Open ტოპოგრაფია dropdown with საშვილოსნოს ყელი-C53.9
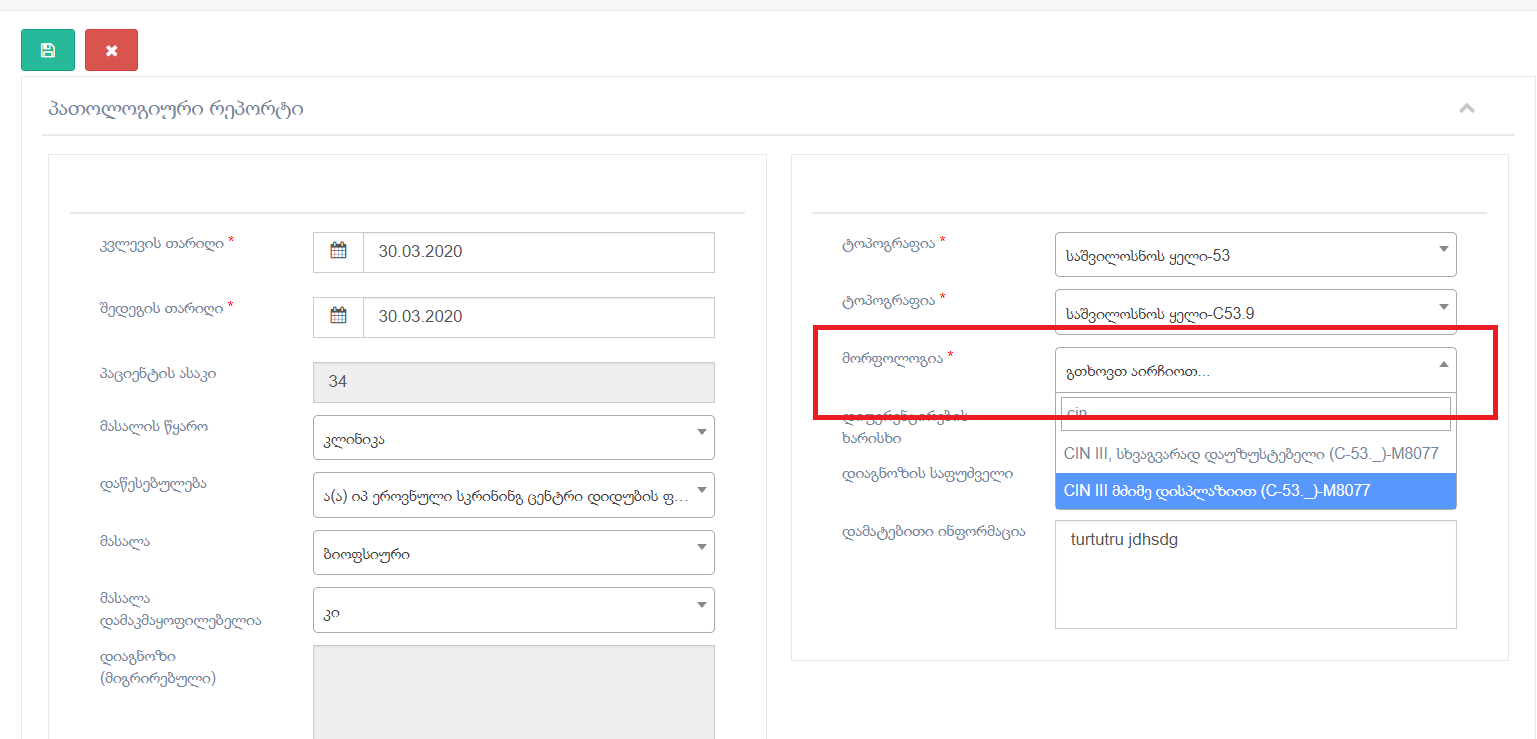Image resolution: width=1537 pixels, height=739 pixels. [x=1255, y=312]
